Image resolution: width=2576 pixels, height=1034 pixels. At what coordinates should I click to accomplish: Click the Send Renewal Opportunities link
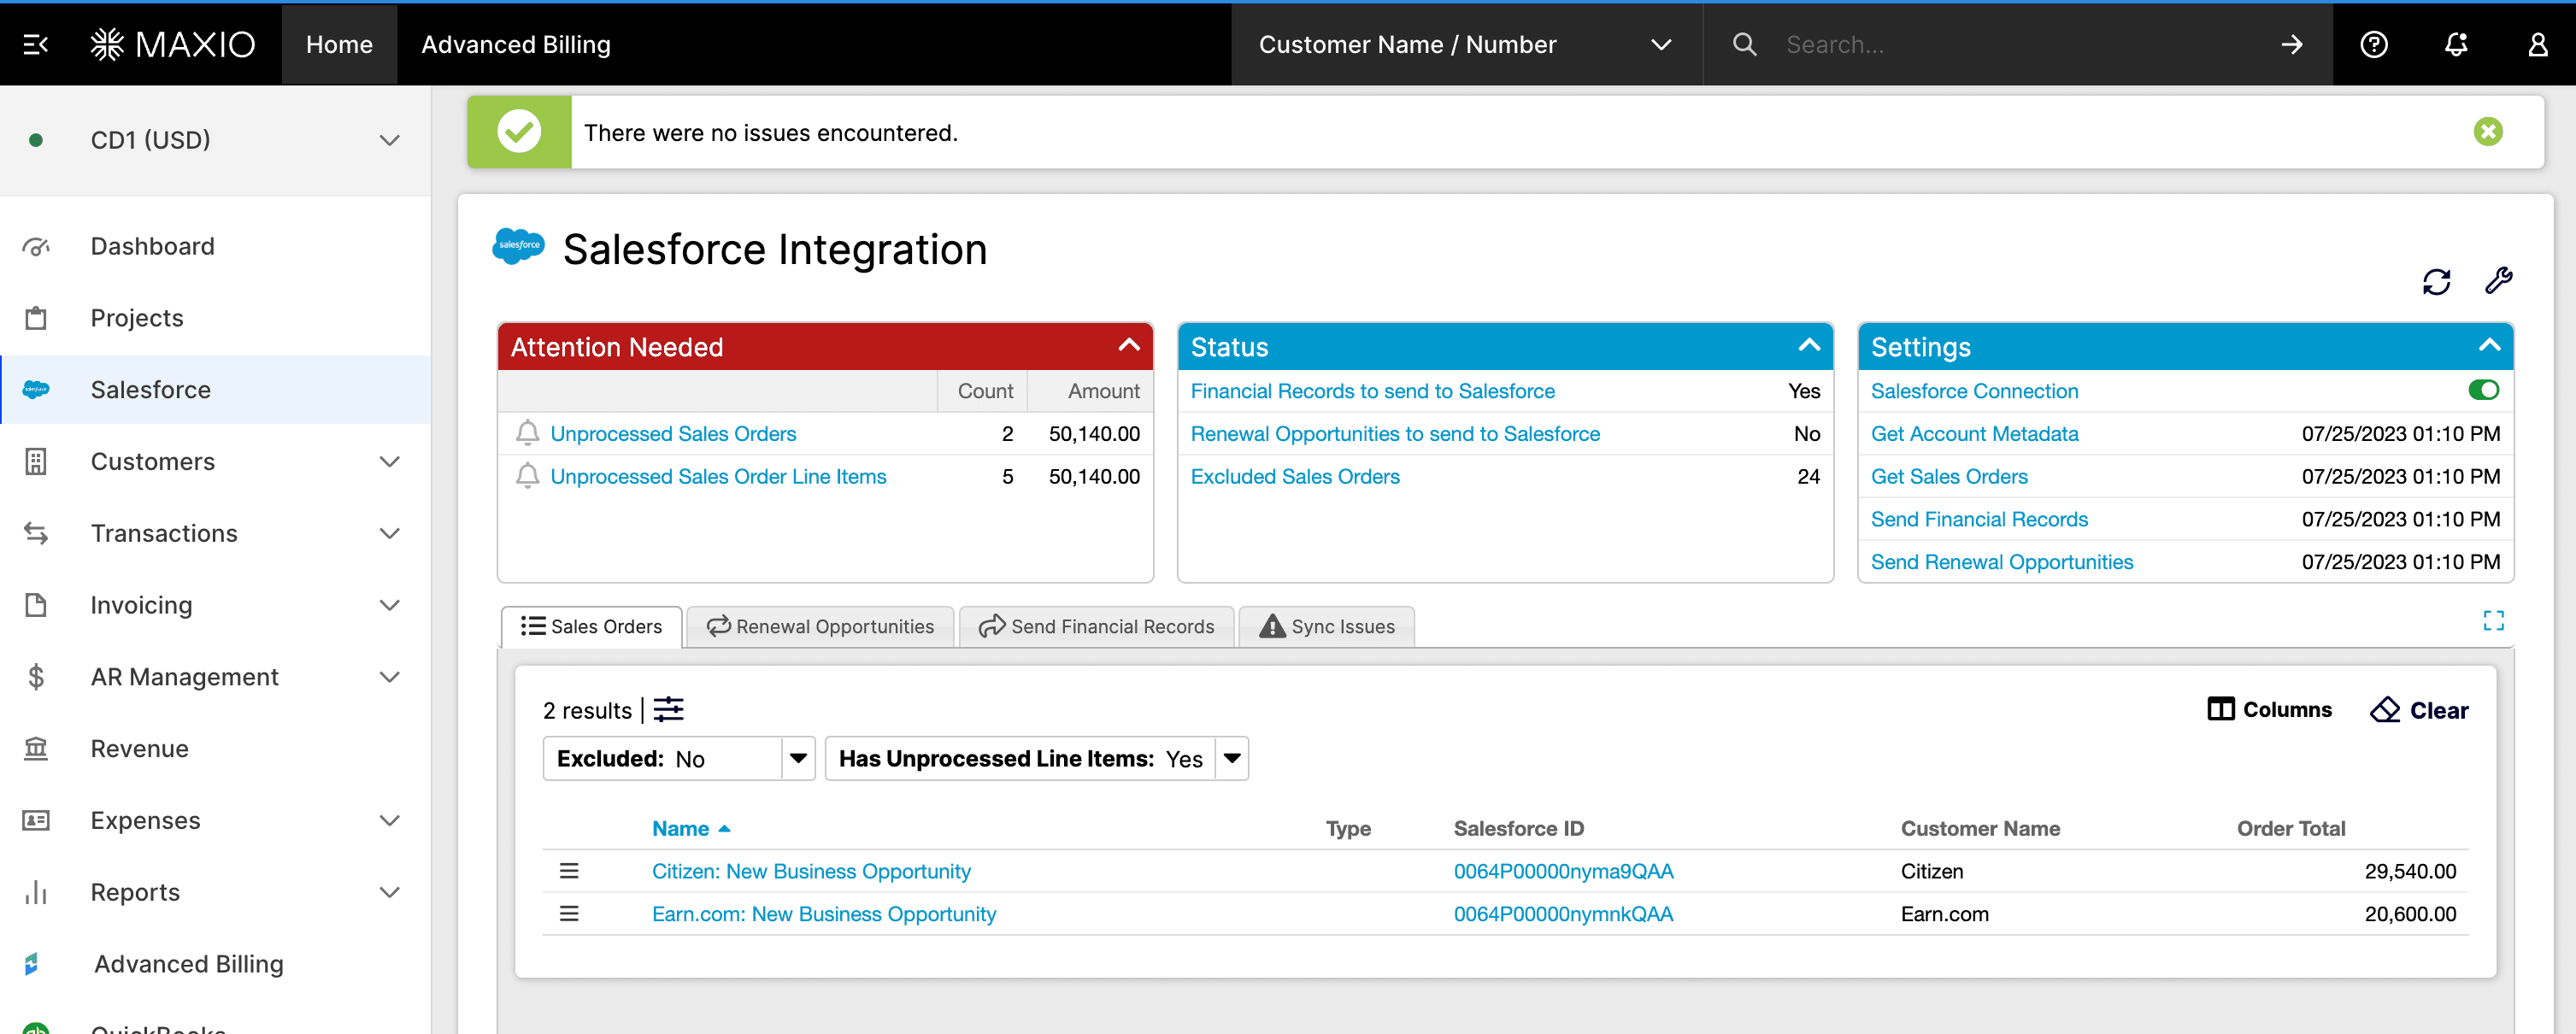(2001, 563)
